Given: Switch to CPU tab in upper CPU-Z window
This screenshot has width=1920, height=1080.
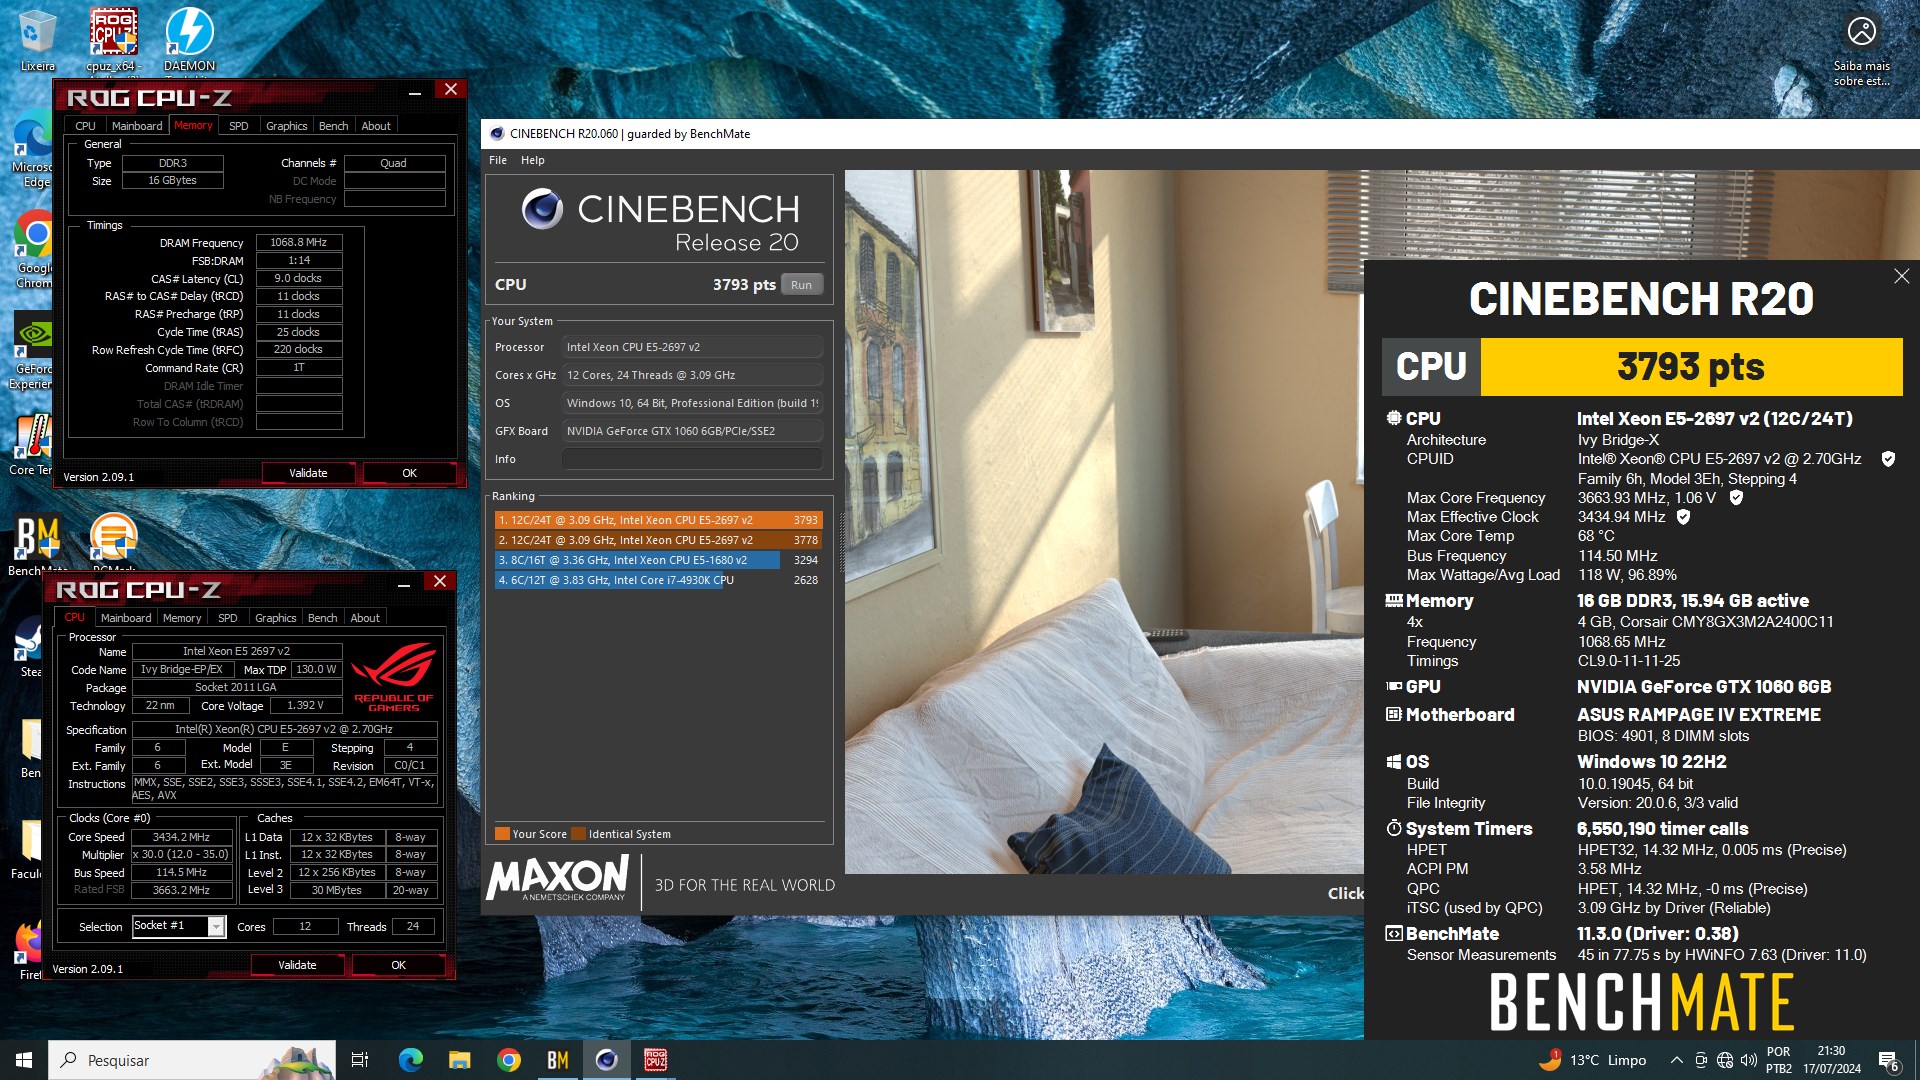Looking at the screenshot, I should point(85,126).
